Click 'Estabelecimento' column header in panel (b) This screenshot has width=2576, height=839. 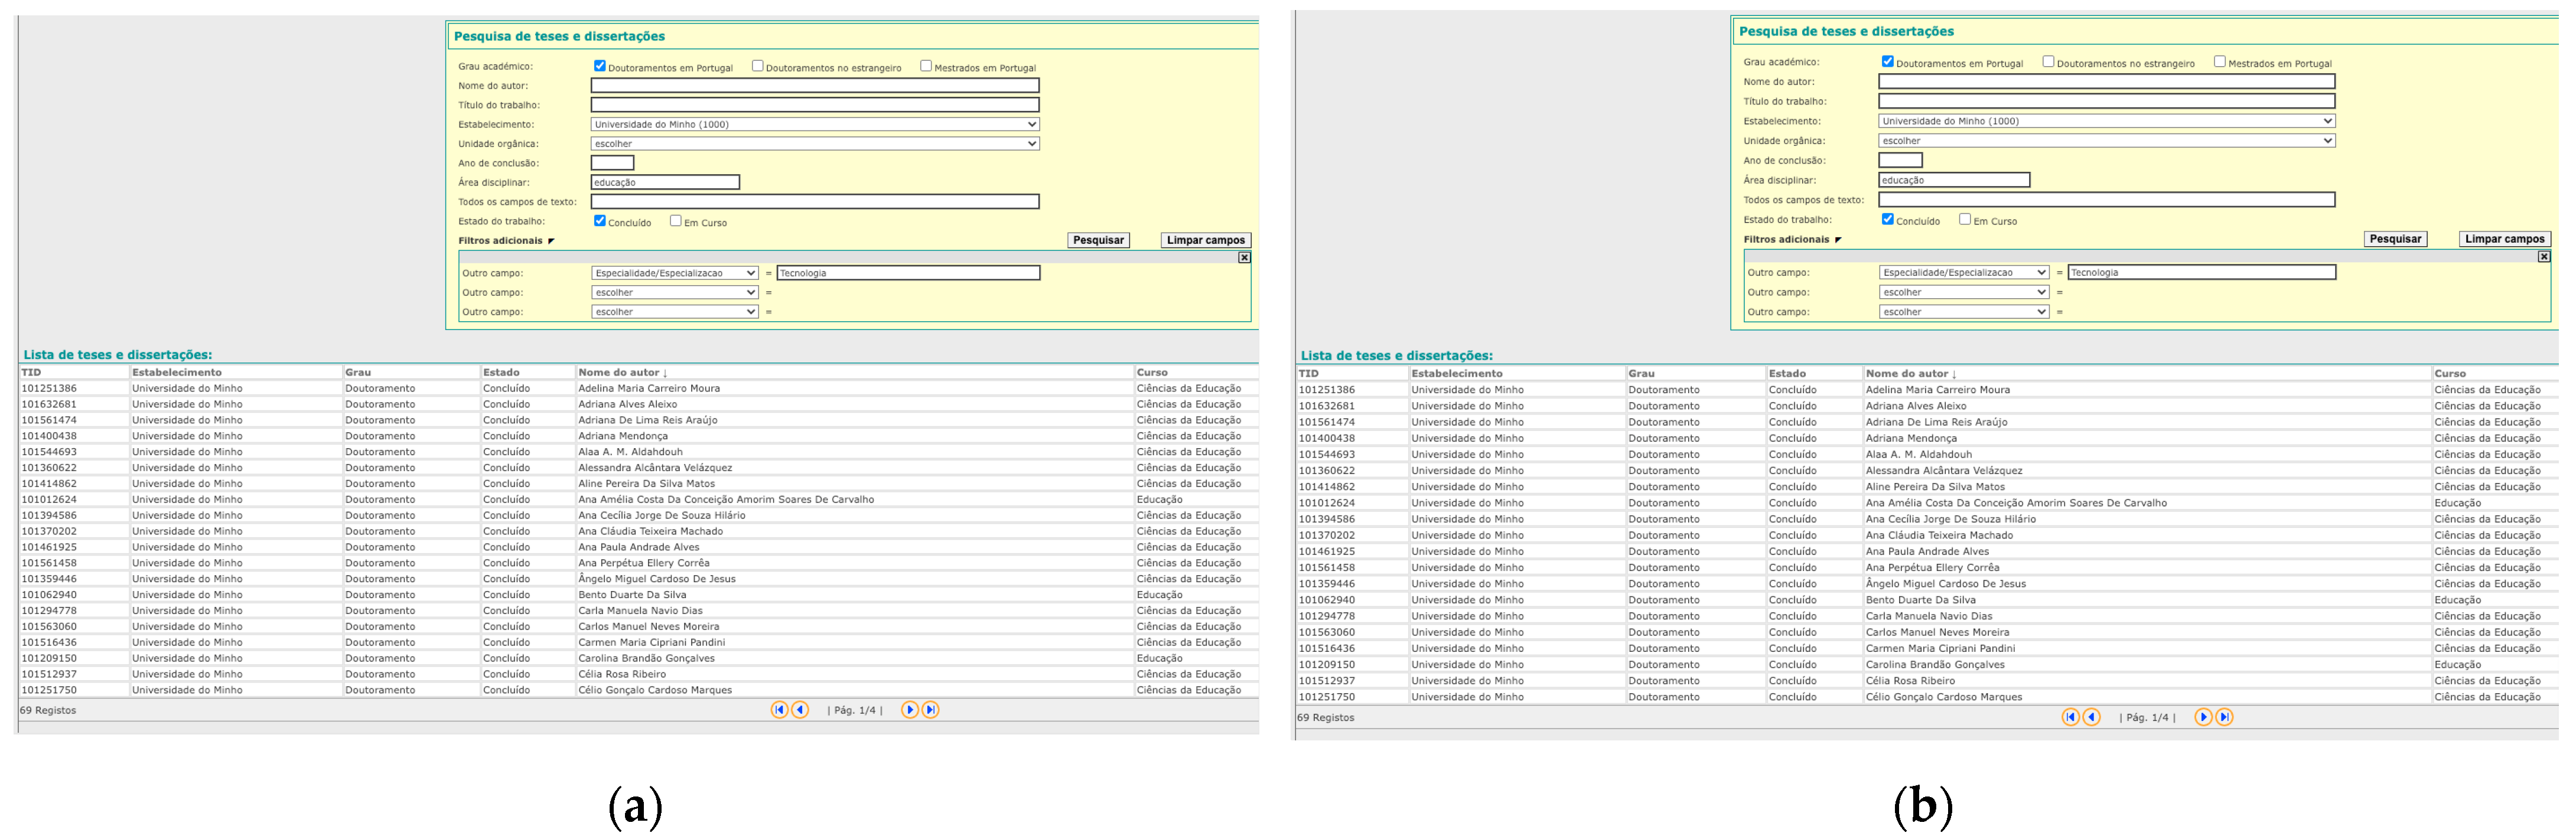pos(1456,373)
